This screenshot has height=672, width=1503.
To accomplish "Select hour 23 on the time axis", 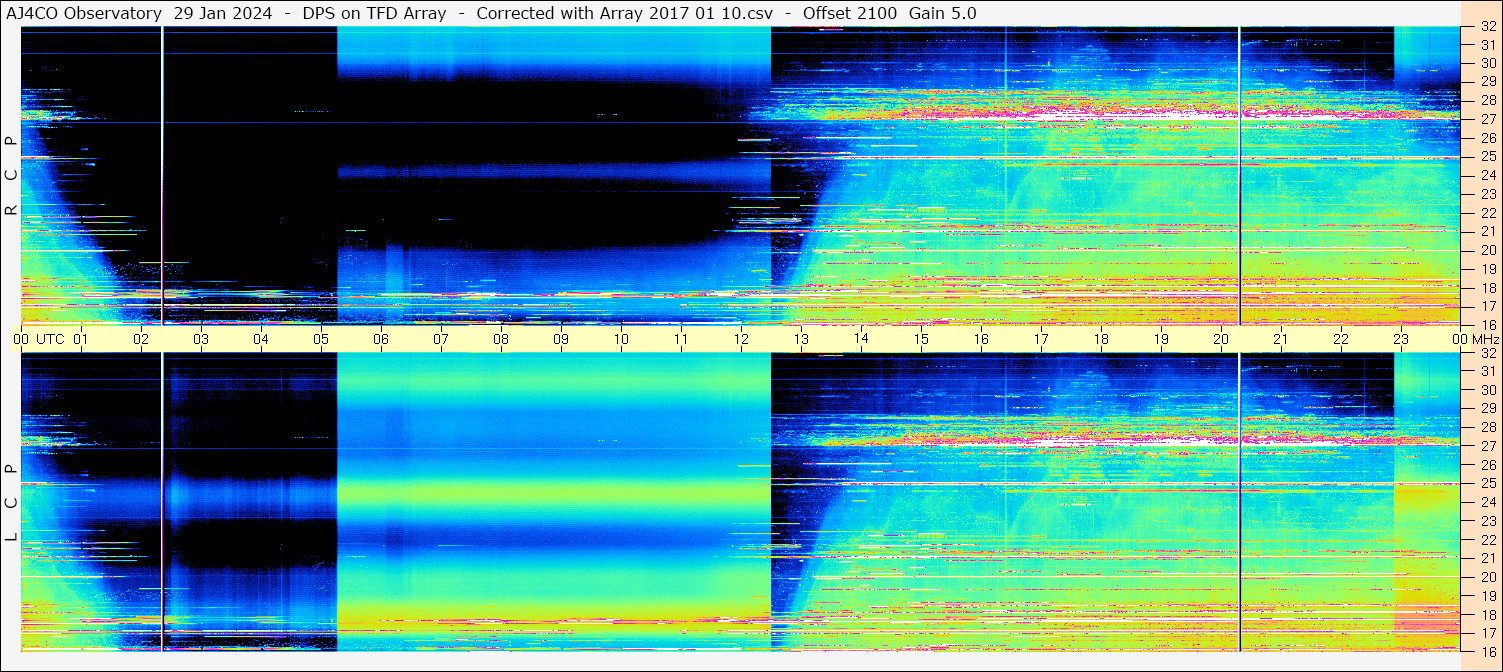I will coord(1401,339).
